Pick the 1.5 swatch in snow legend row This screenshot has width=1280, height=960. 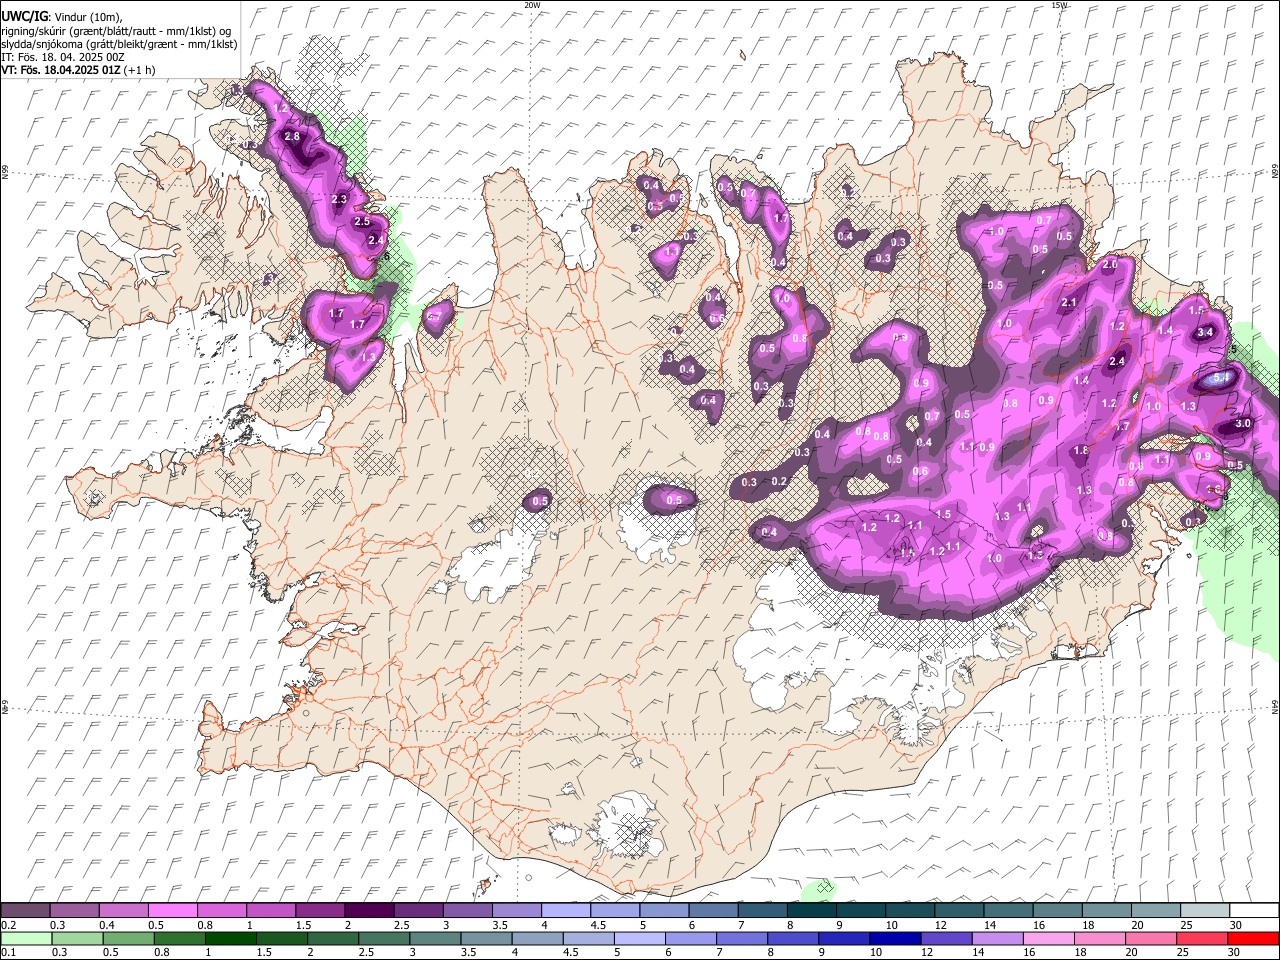pyautogui.click(x=319, y=910)
